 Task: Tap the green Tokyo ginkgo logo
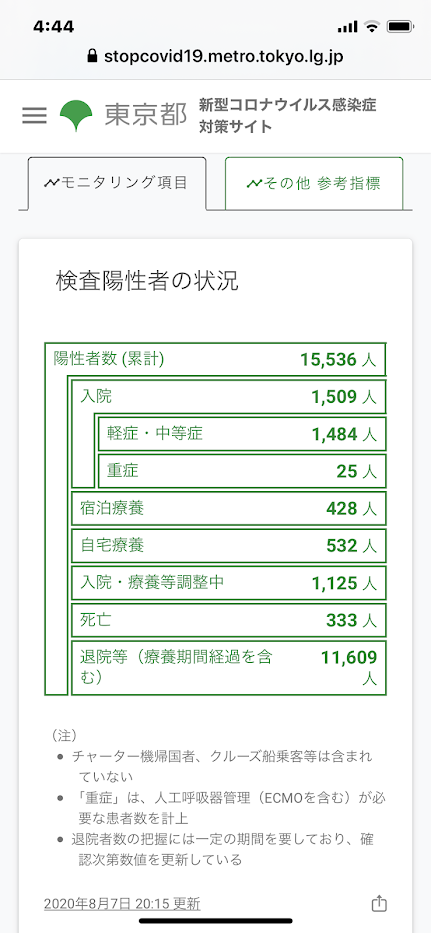click(x=76, y=116)
